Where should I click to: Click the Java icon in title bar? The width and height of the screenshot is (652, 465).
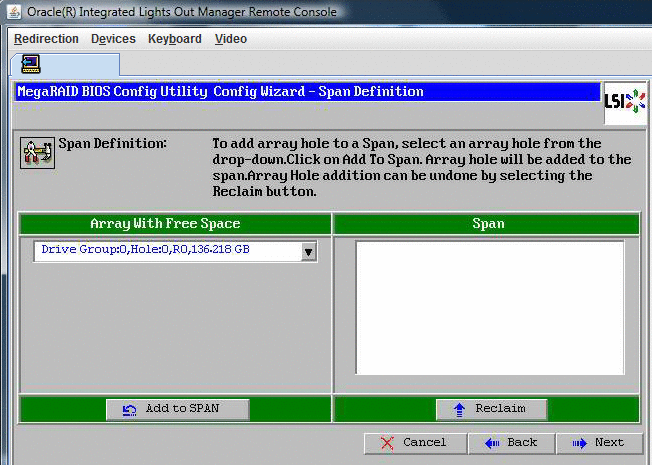[x=14, y=12]
